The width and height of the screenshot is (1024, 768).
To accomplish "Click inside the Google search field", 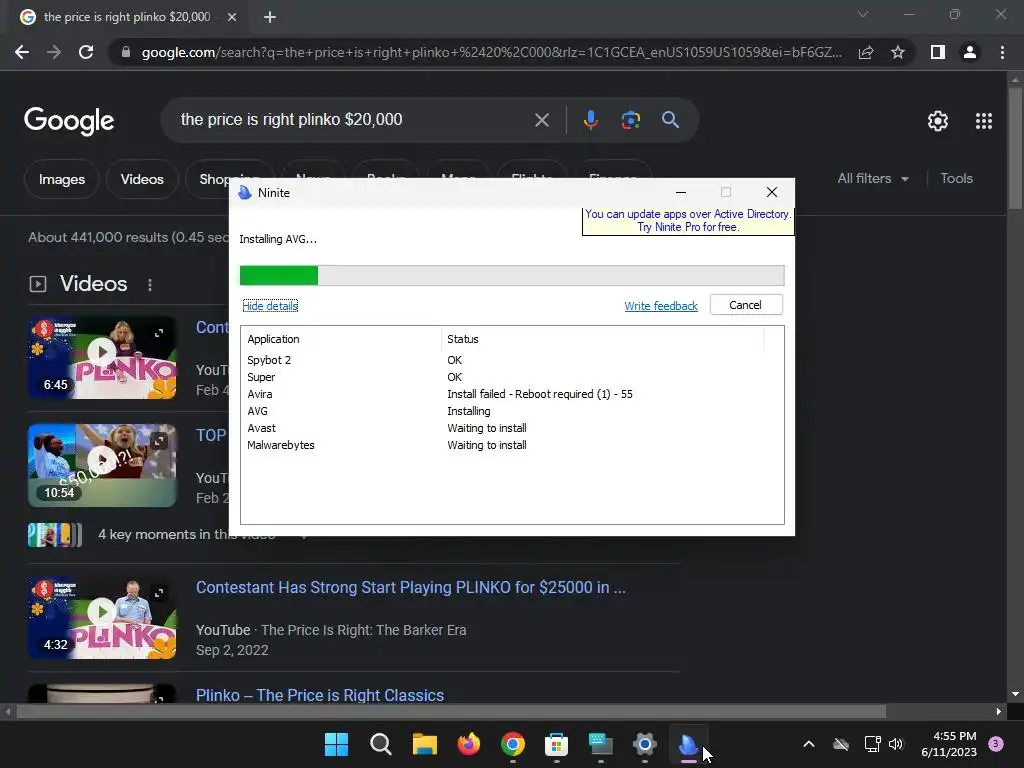I will coord(353,120).
